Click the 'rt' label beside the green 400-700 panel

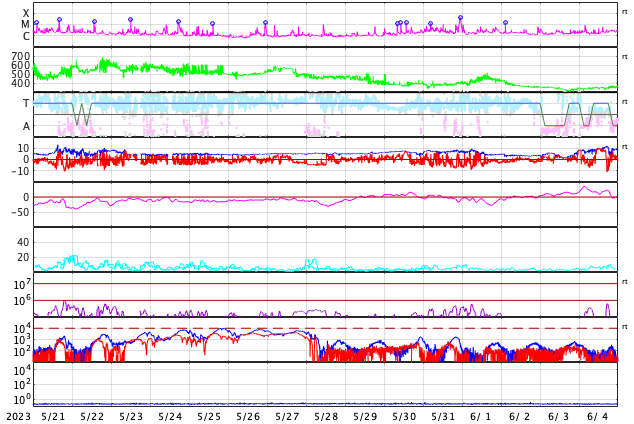point(625,57)
